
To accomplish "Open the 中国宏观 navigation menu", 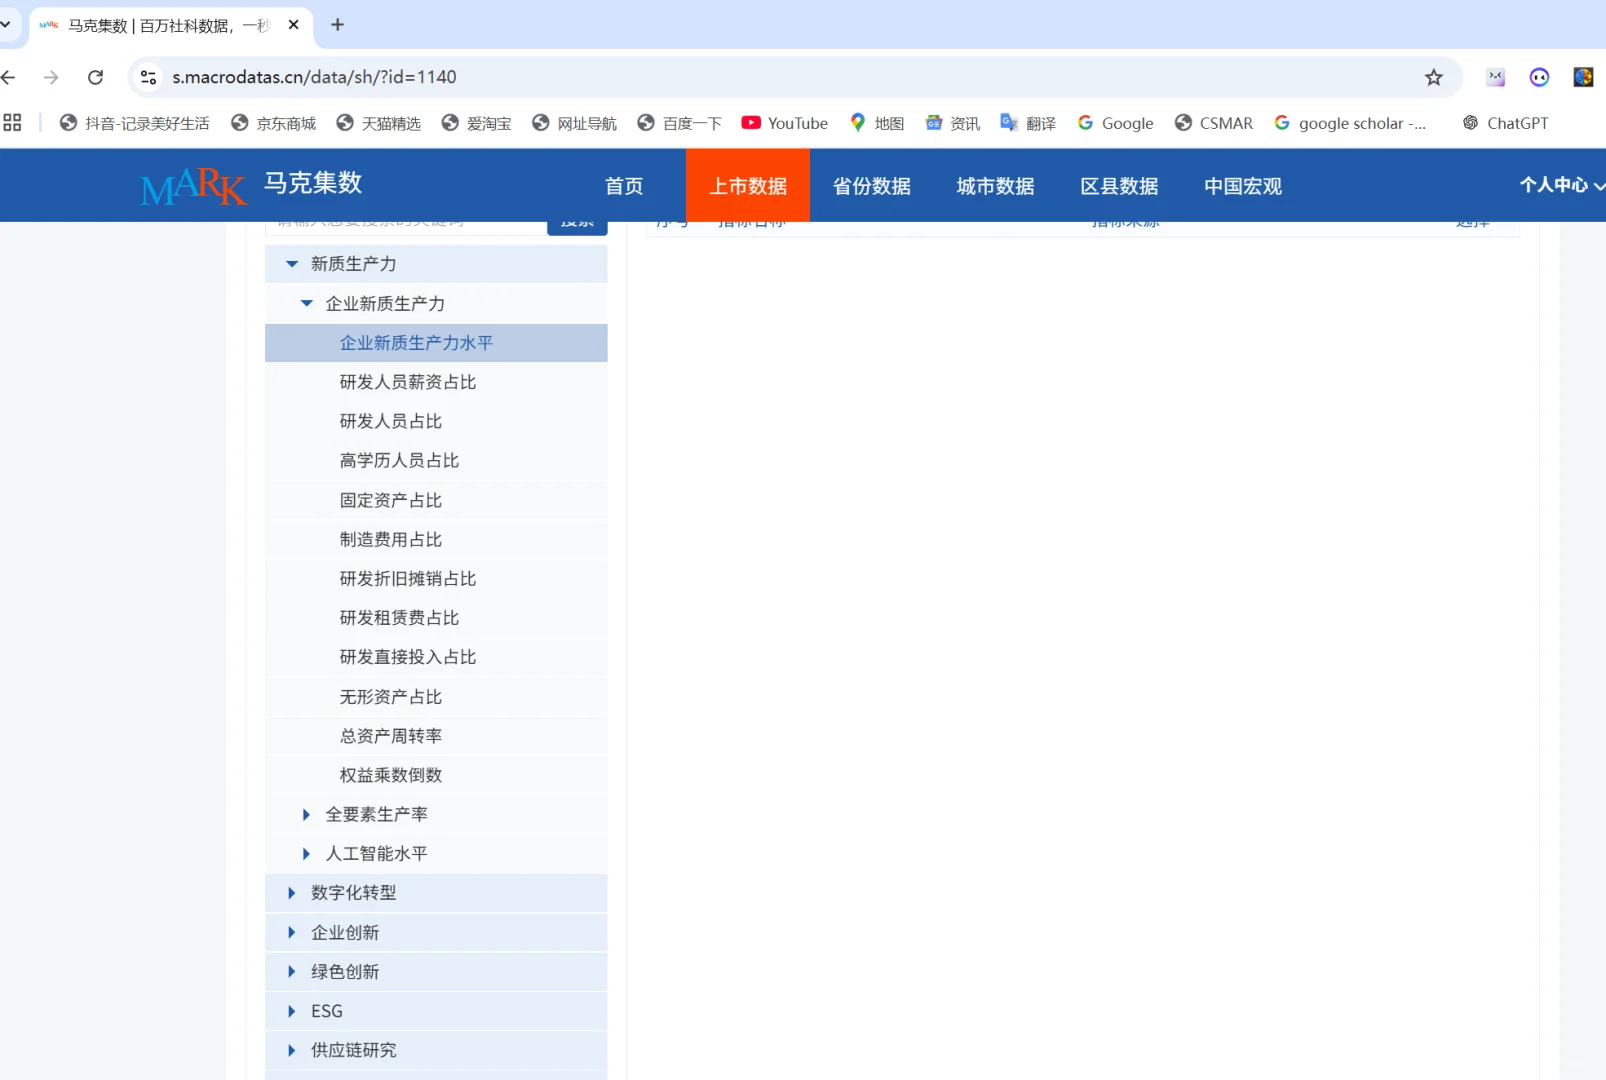I will [1240, 185].
